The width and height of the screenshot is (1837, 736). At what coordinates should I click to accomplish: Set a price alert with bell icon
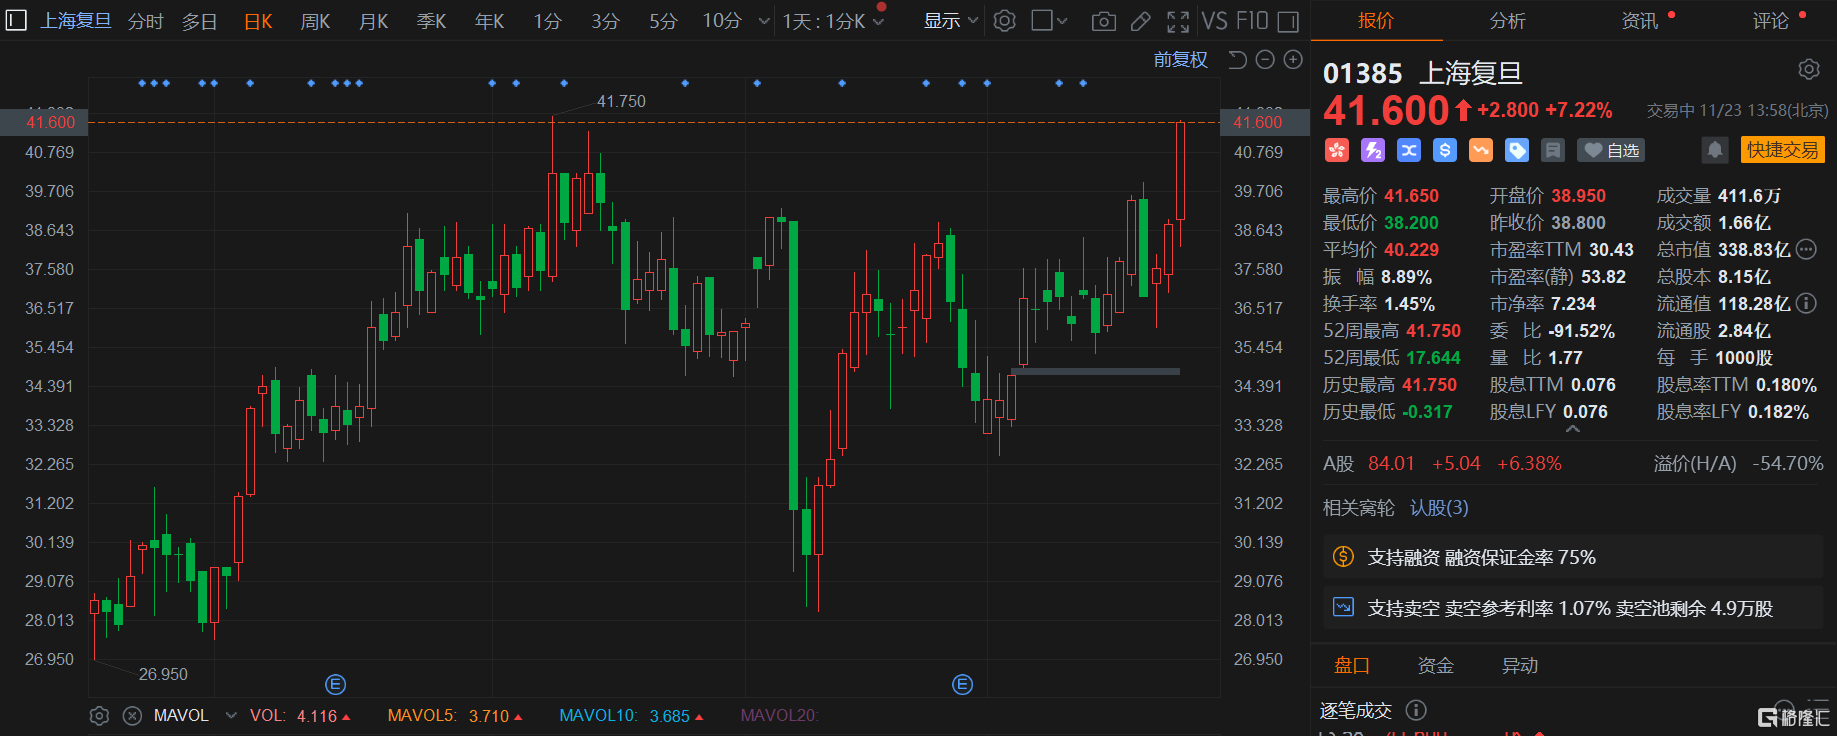1715,150
